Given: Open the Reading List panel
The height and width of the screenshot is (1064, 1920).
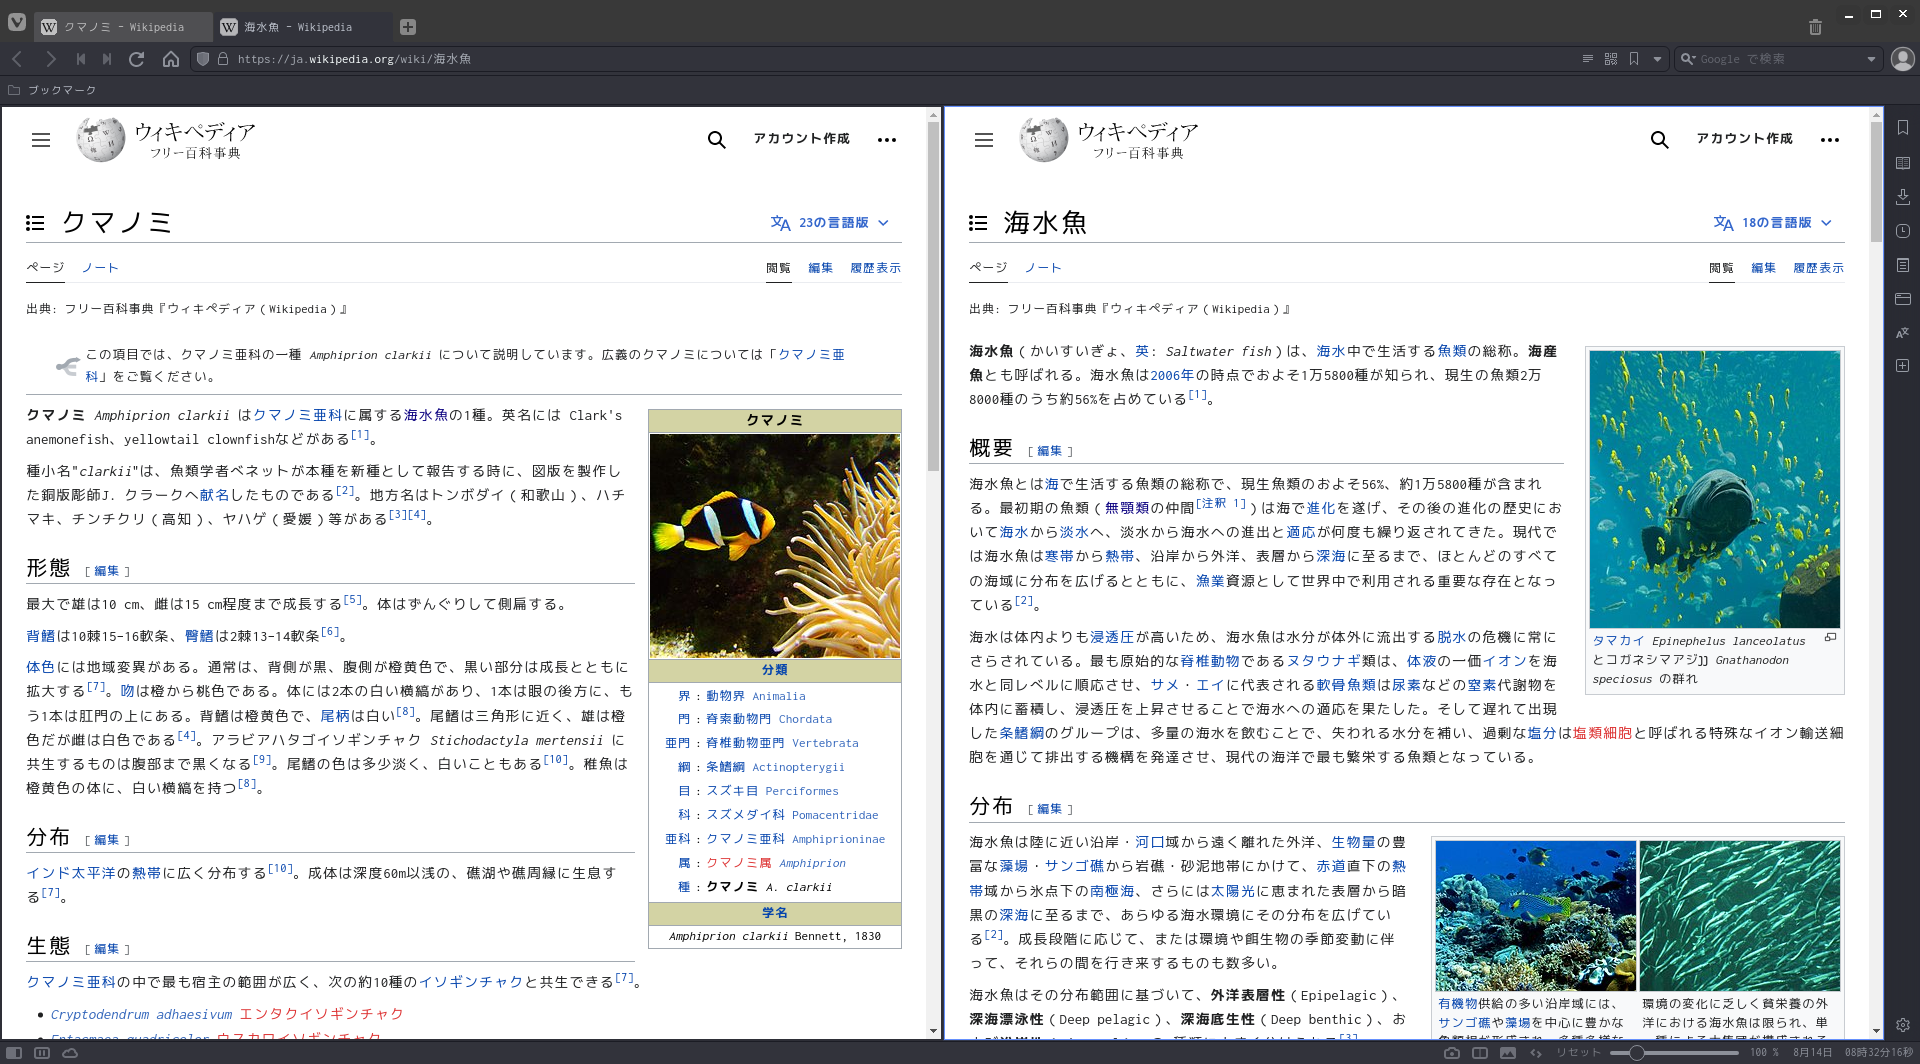Looking at the screenshot, I should point(1904,161).
